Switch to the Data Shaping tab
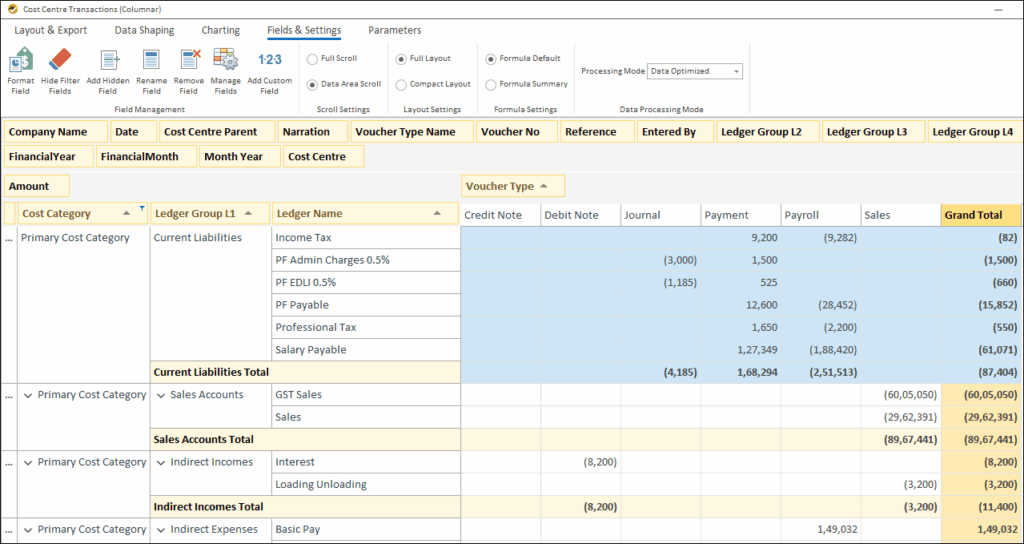Screen dimensions: 1024x544 144,30
